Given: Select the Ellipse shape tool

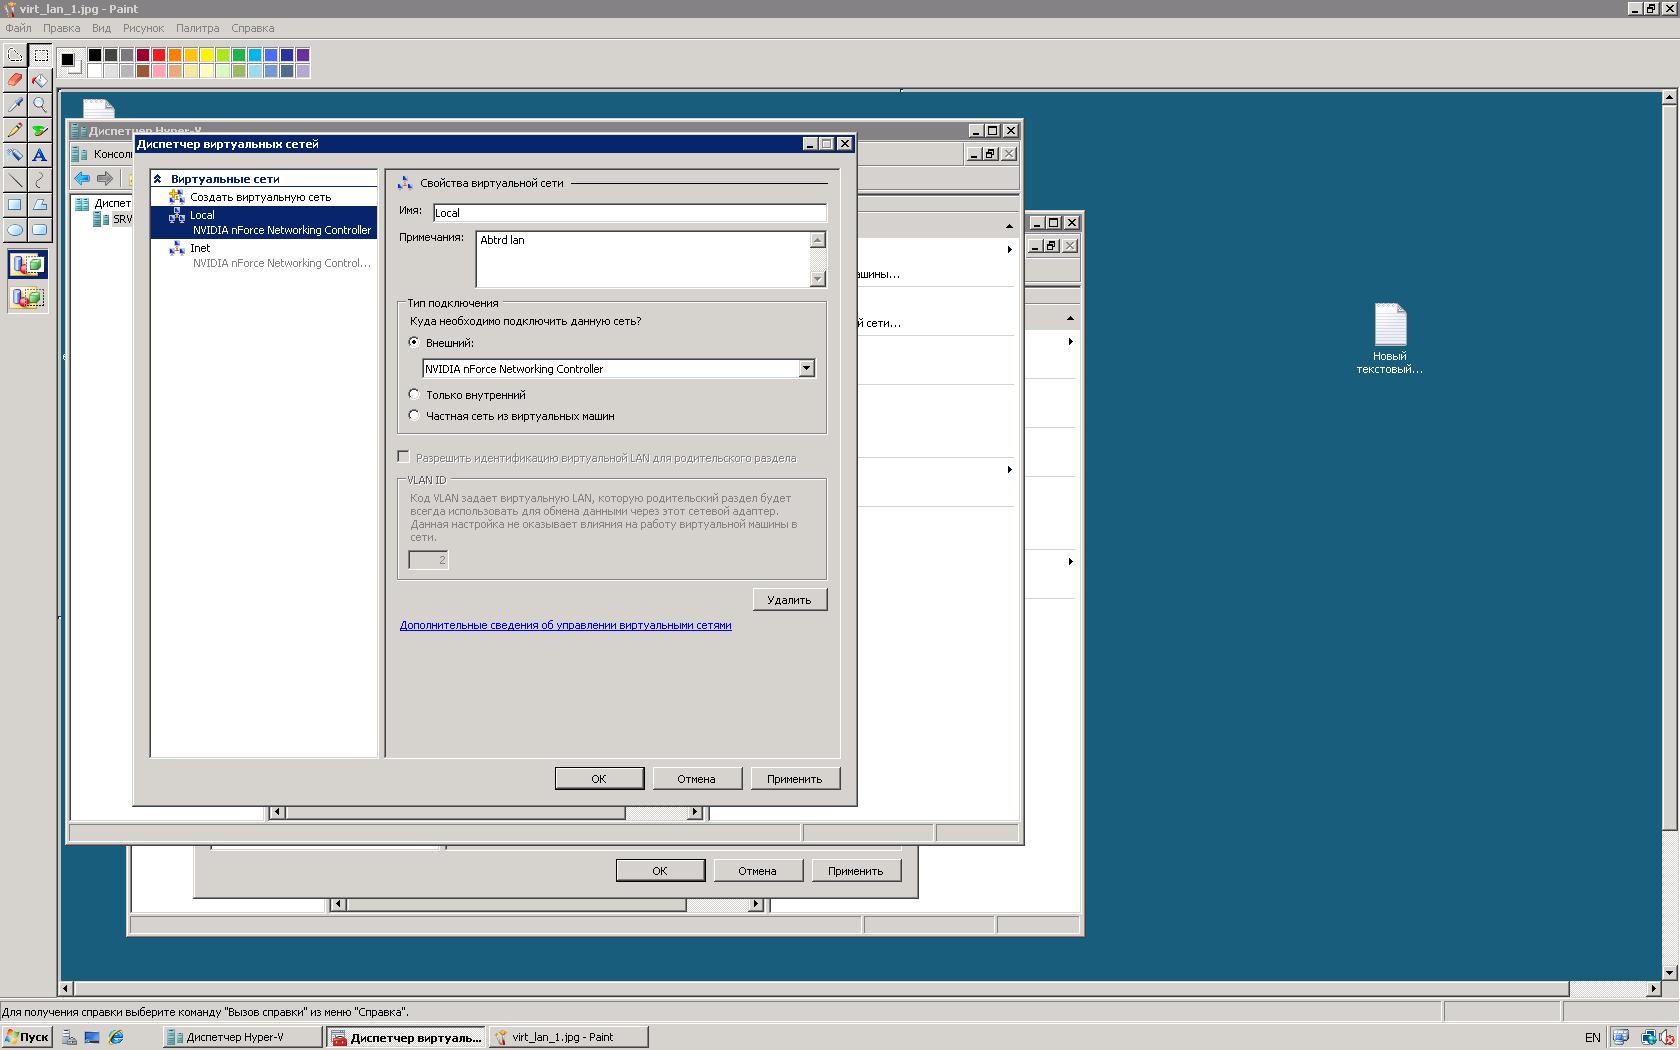Looking at the screenshot, I should [15, 230].
